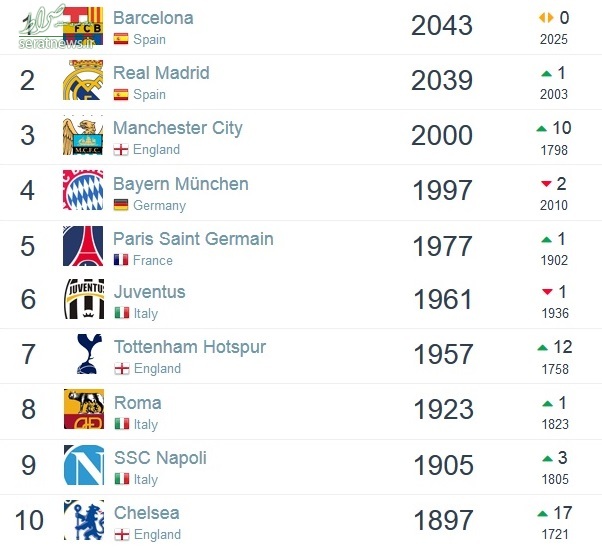
Task: Click the green up arrow beside Manchester City
Action: point(542,129)
